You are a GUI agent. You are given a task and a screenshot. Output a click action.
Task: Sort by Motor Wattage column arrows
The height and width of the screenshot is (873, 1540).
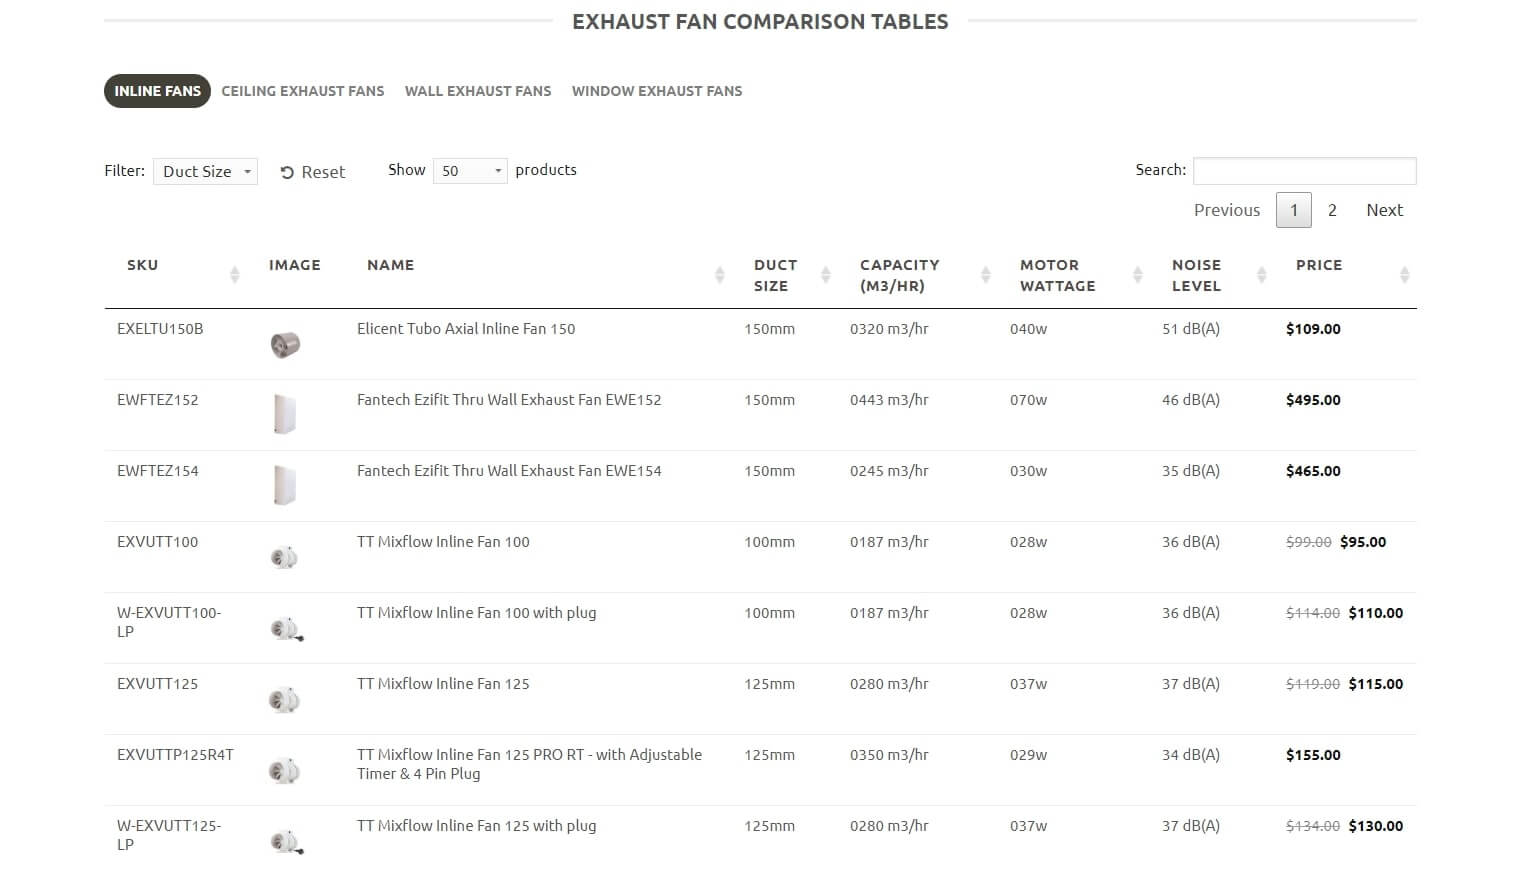[1138, 275]
